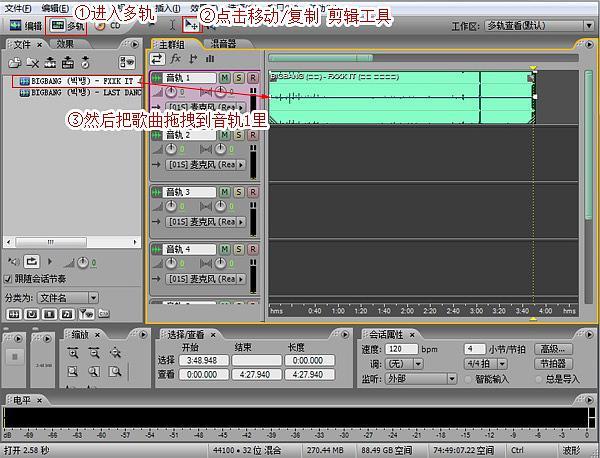
Task: Open Files panel options menu arrow
Action: pos(135,44)
